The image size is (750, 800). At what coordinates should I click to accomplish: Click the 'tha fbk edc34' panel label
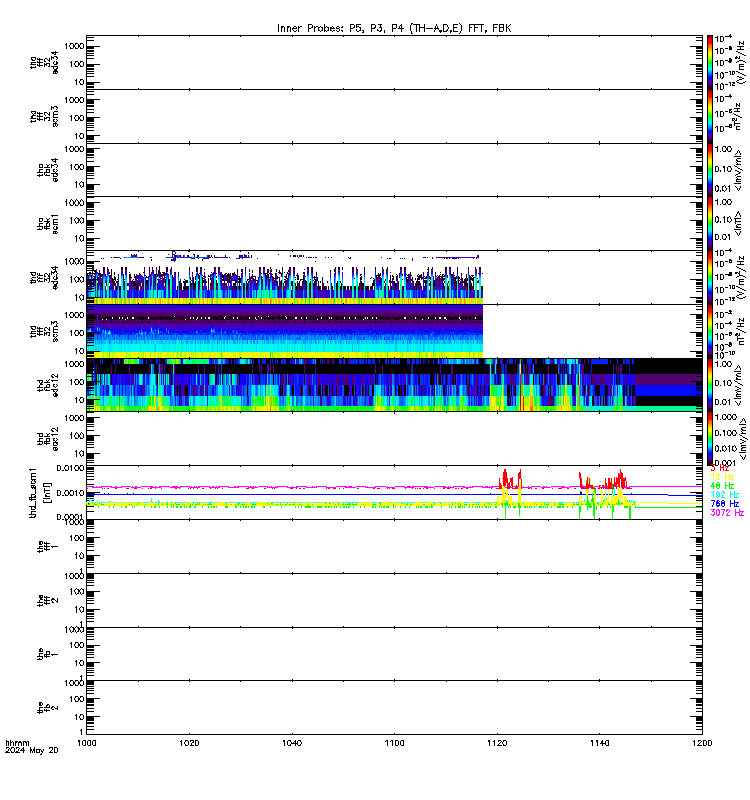48,170
